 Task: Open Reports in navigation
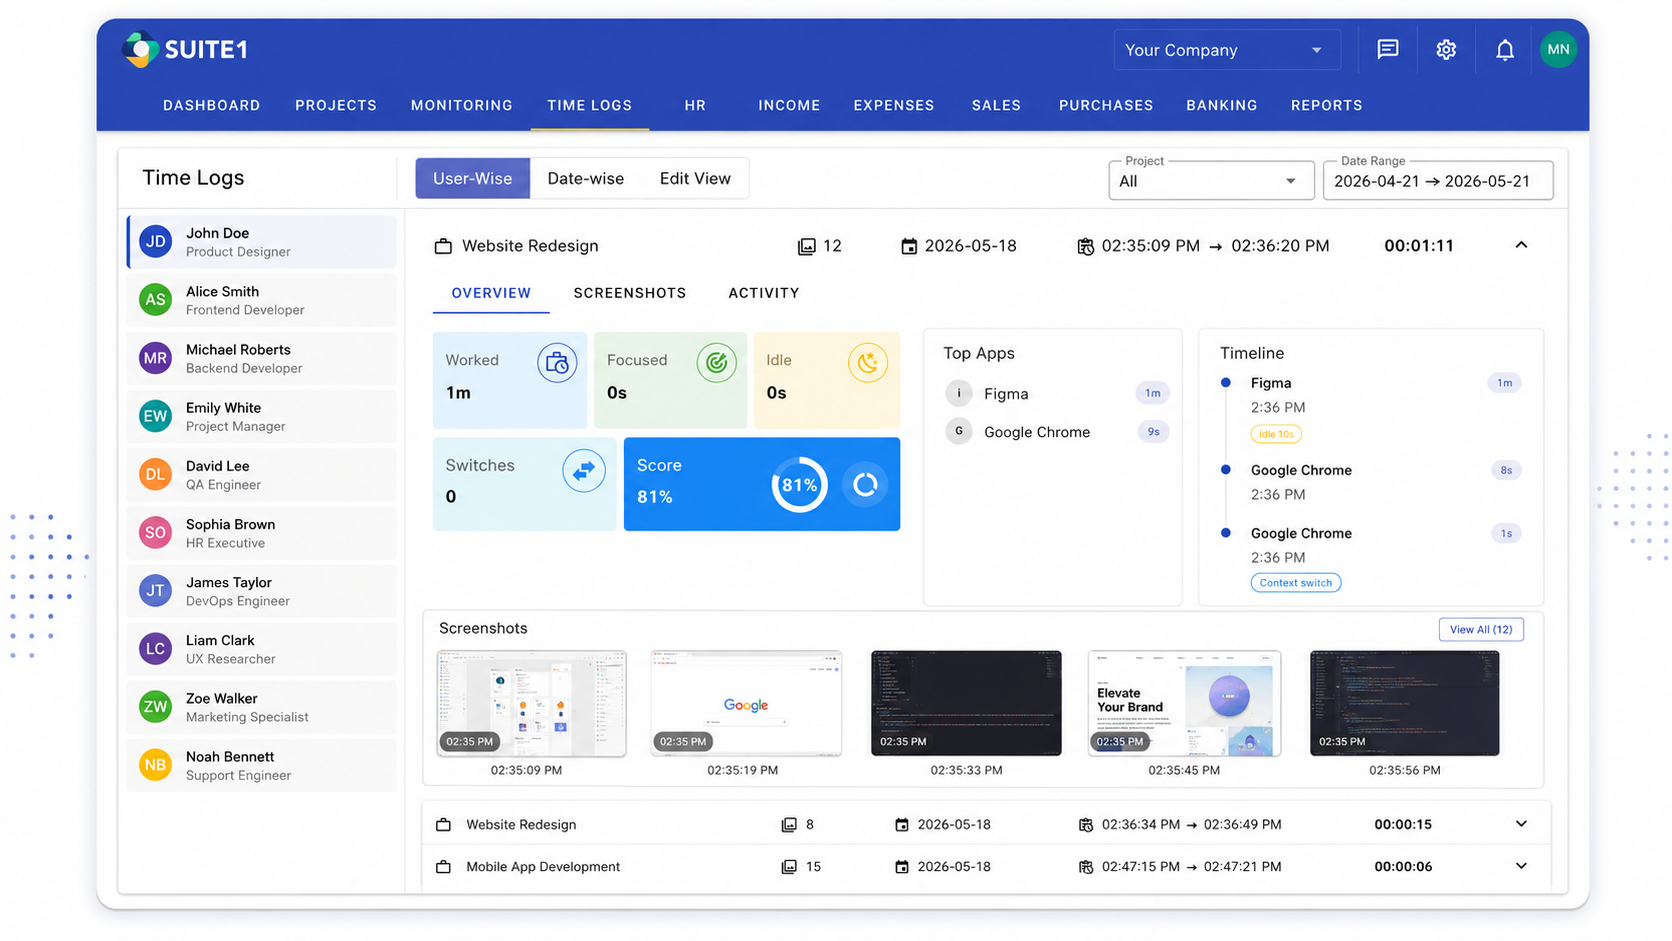(1326, 105)
